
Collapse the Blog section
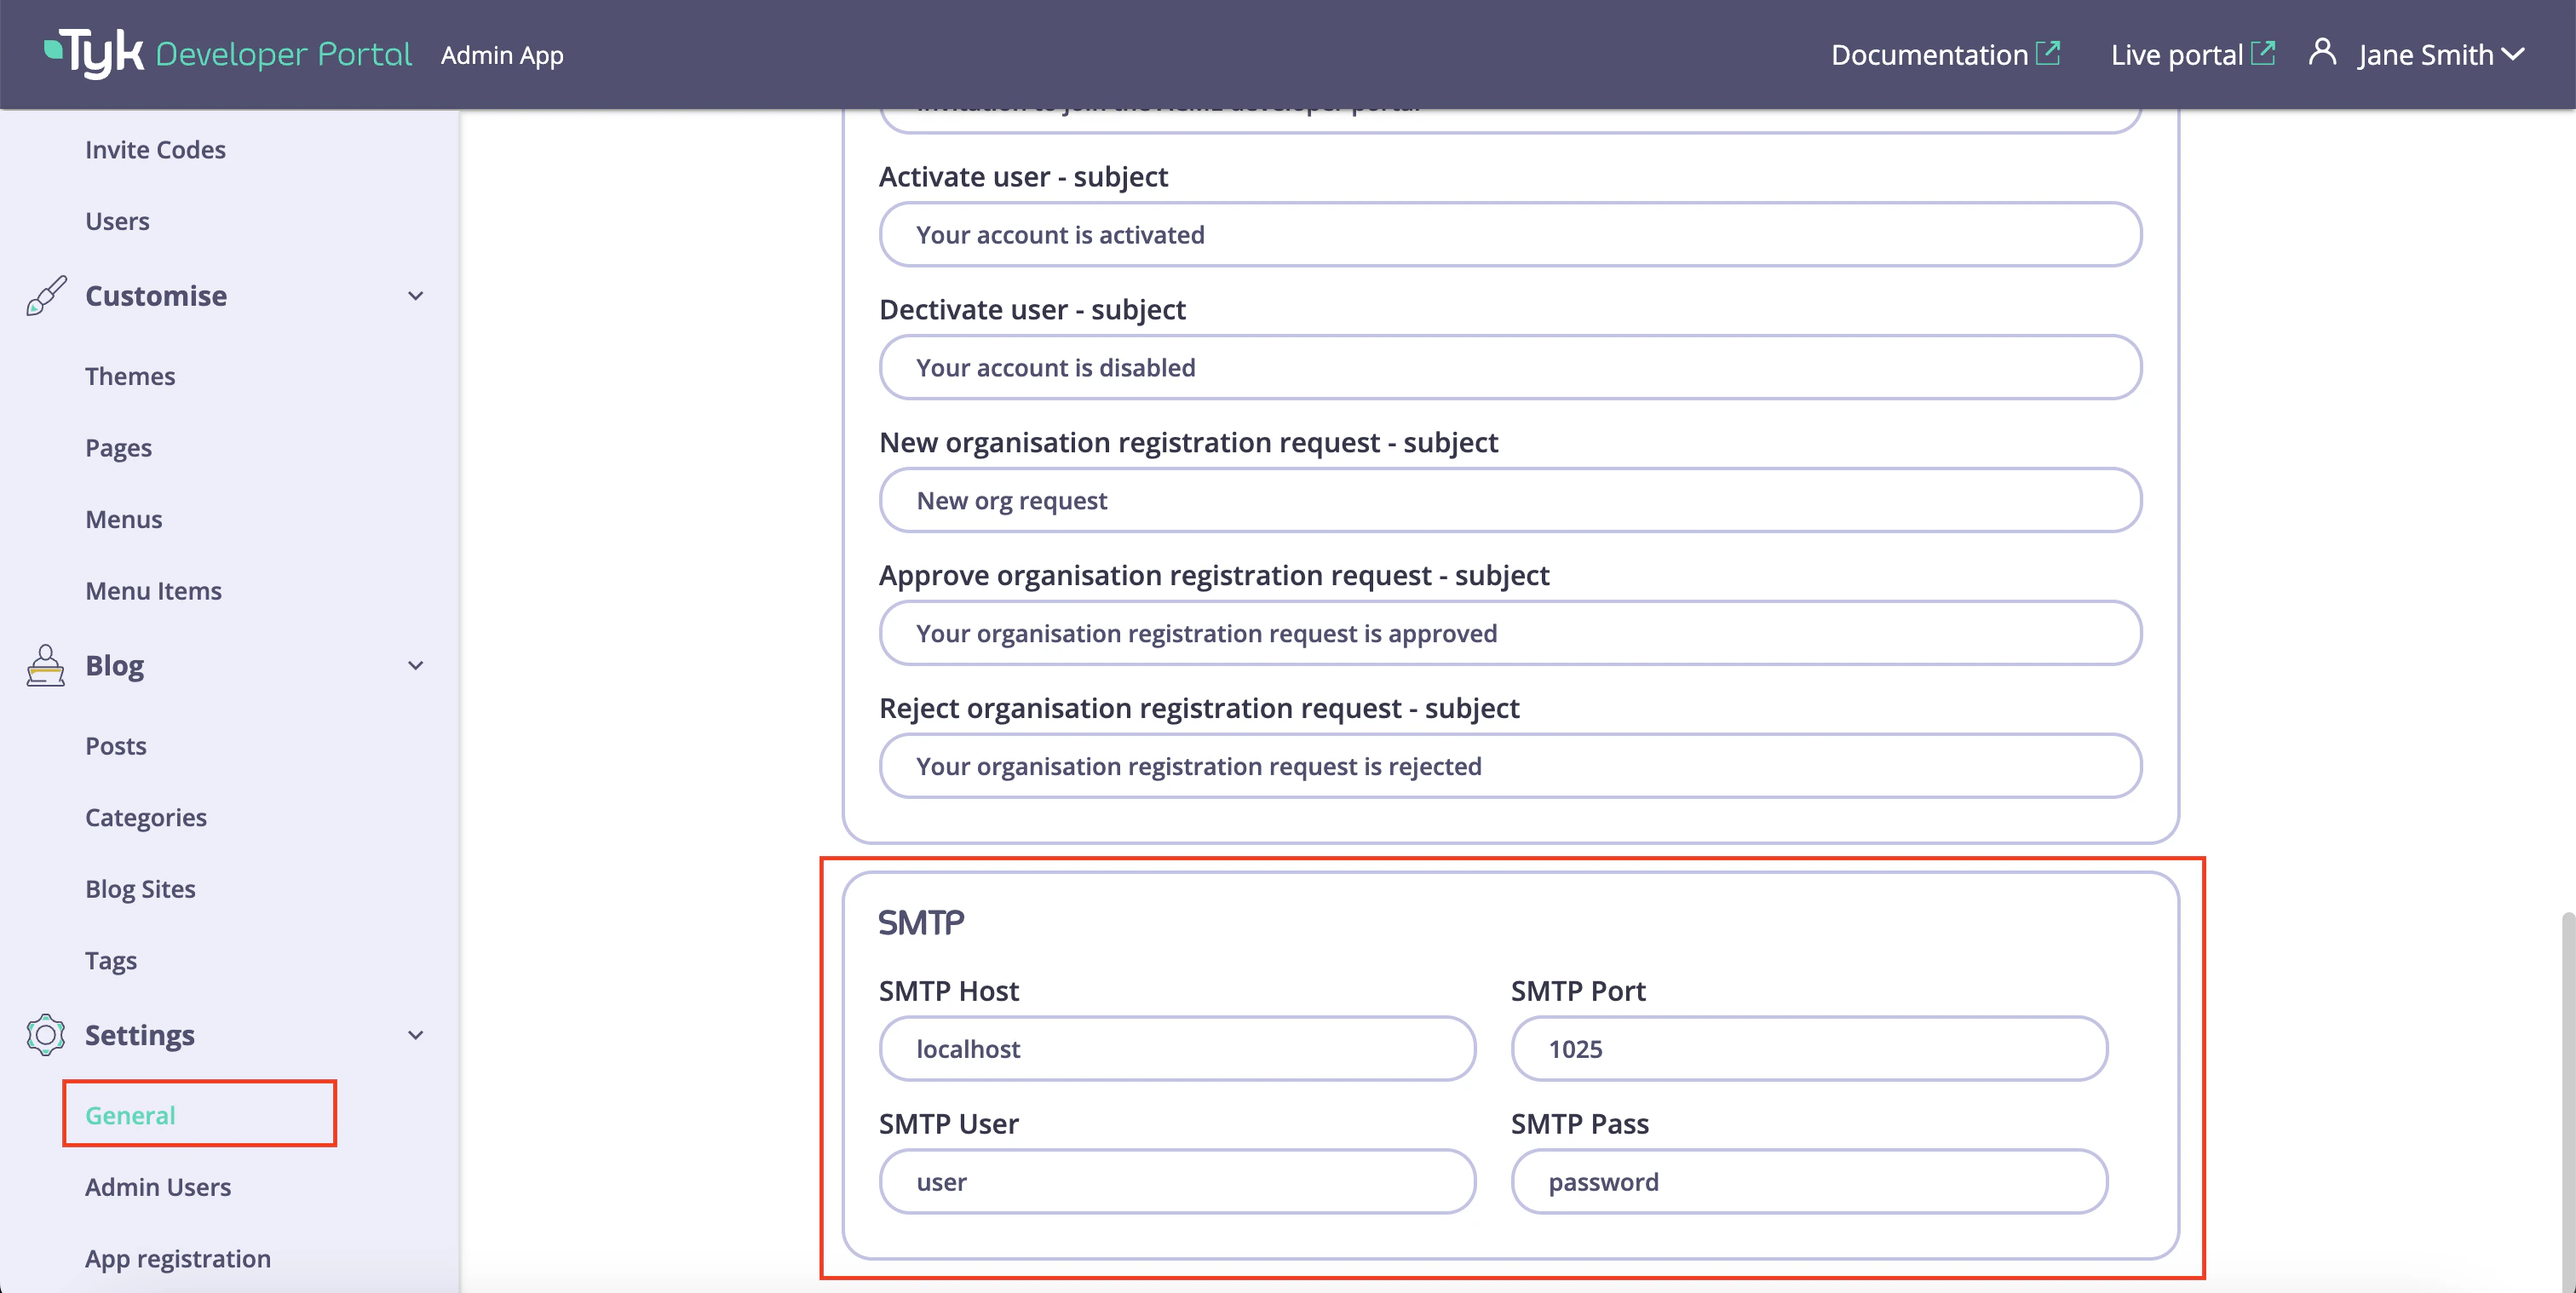pos(415,666)
